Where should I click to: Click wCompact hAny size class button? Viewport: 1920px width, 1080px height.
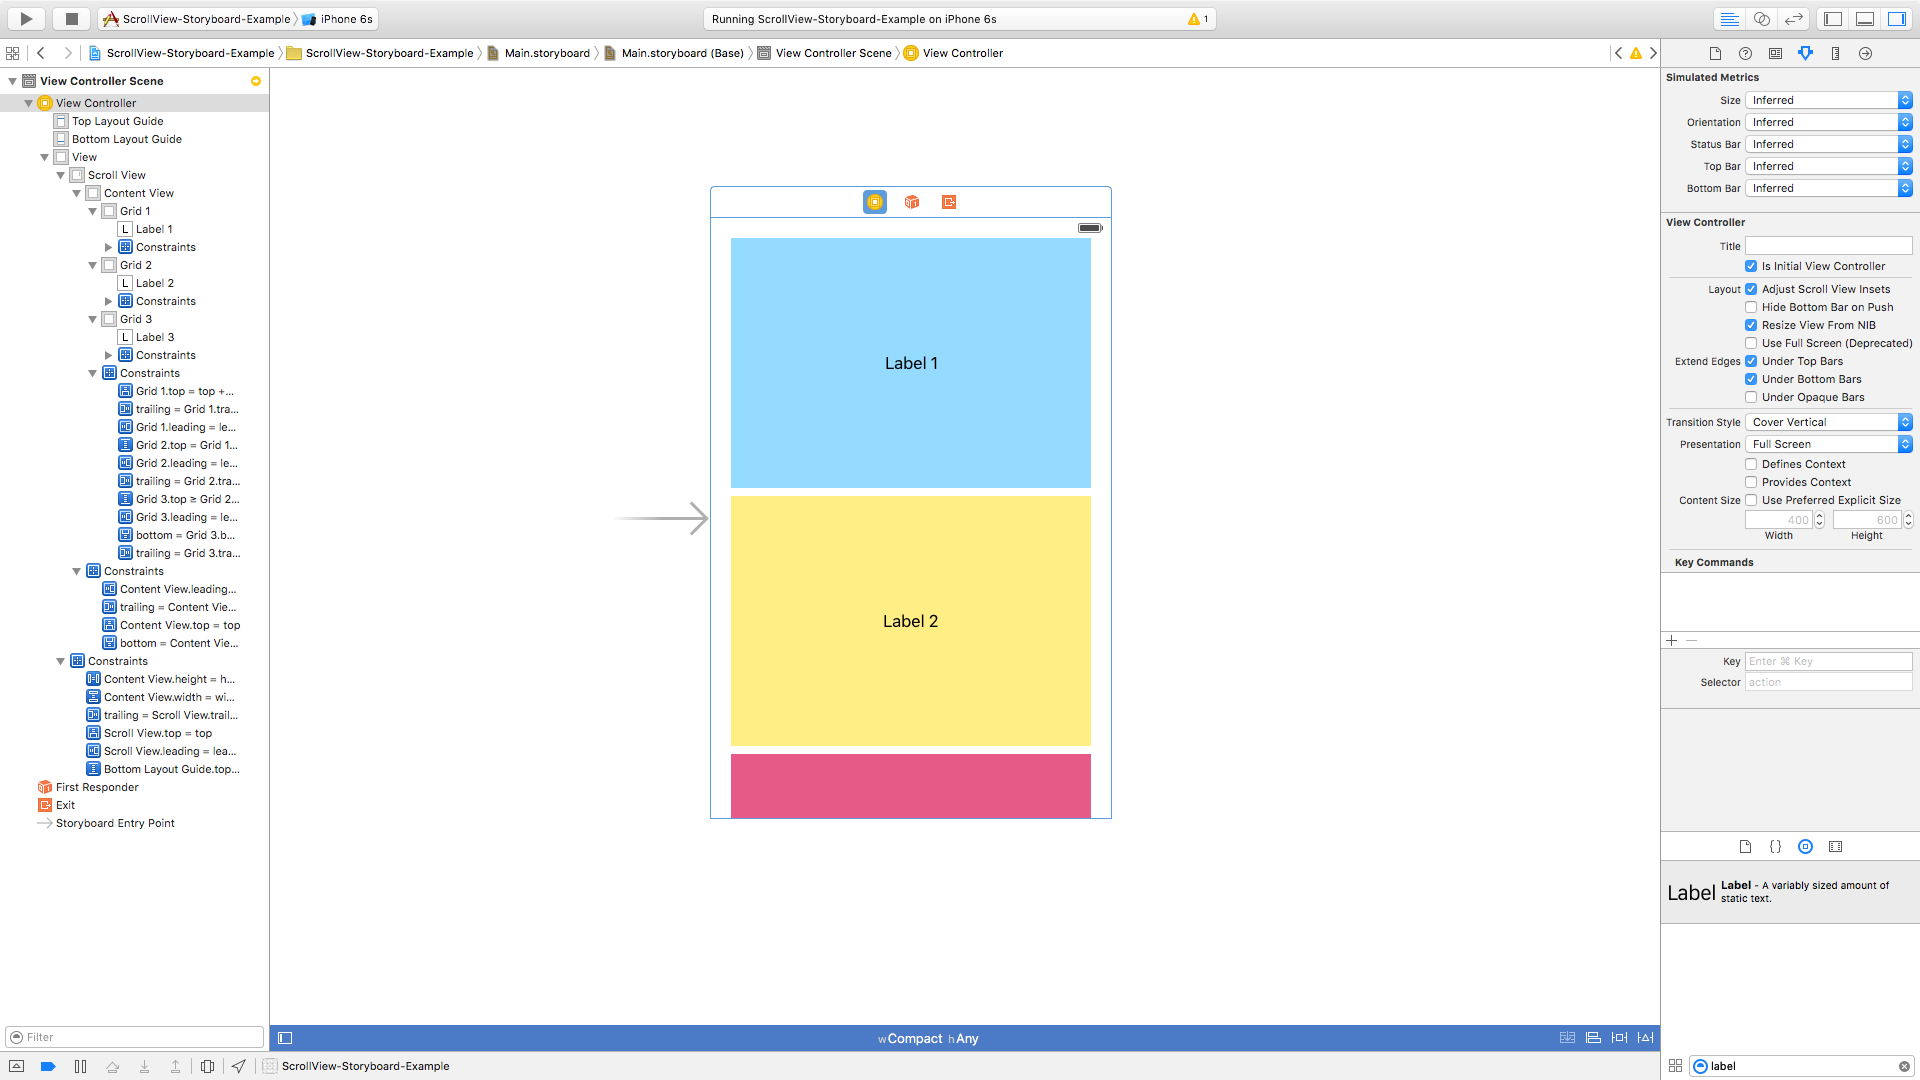click(x=928, y=1038)
